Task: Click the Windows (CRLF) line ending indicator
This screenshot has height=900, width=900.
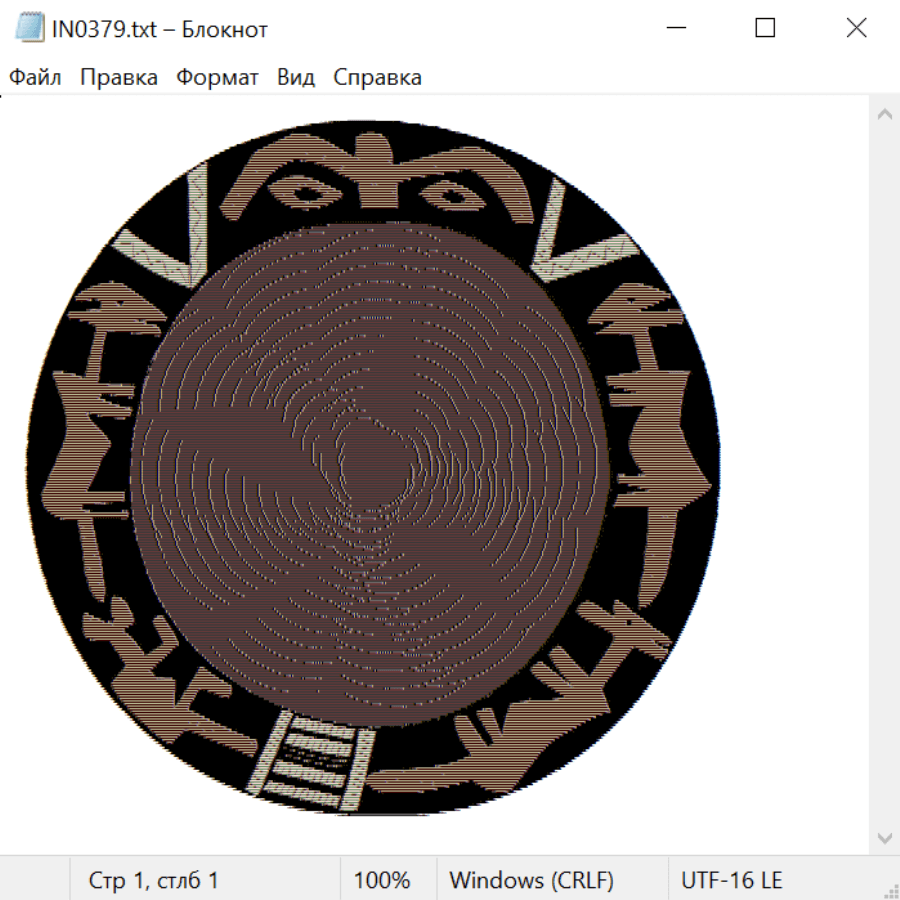Action: (531, 880)
